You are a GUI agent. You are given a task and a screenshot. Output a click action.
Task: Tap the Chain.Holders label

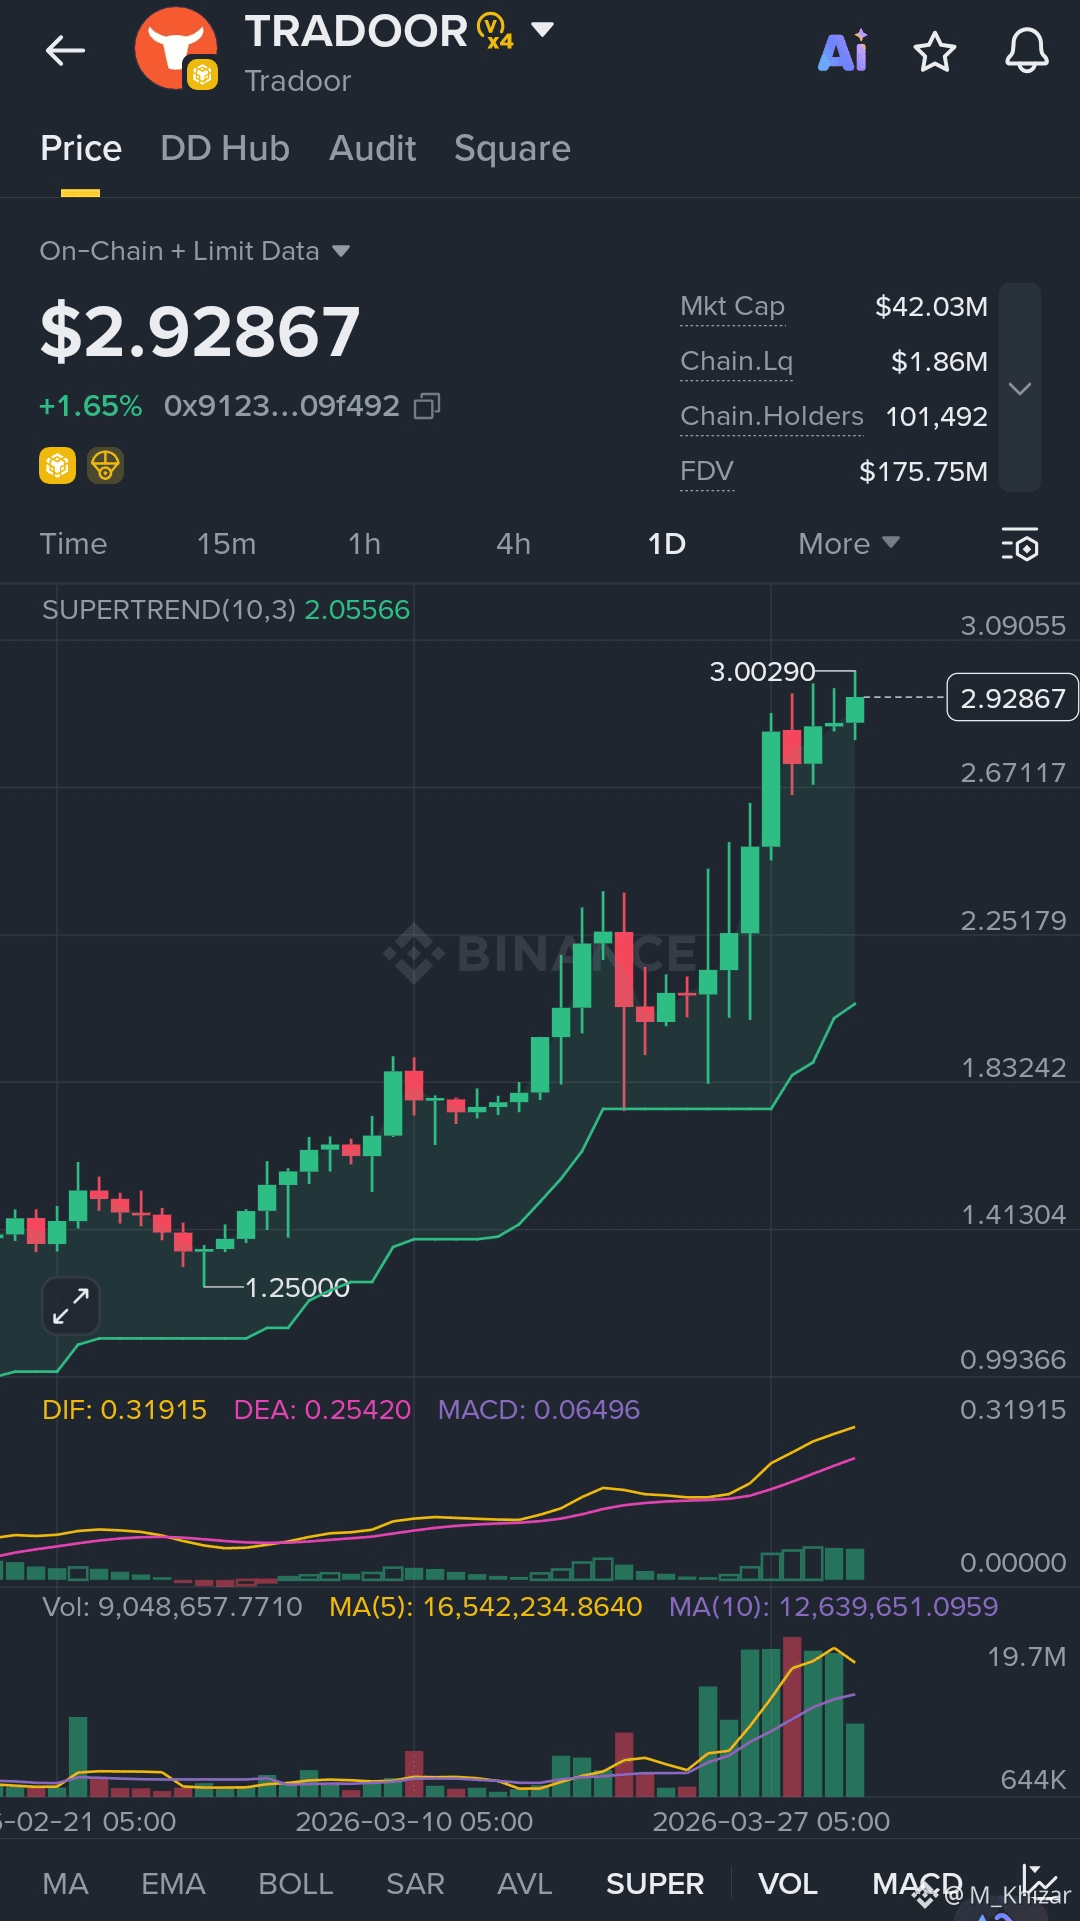pyautogui.click(x=771, y=416)
